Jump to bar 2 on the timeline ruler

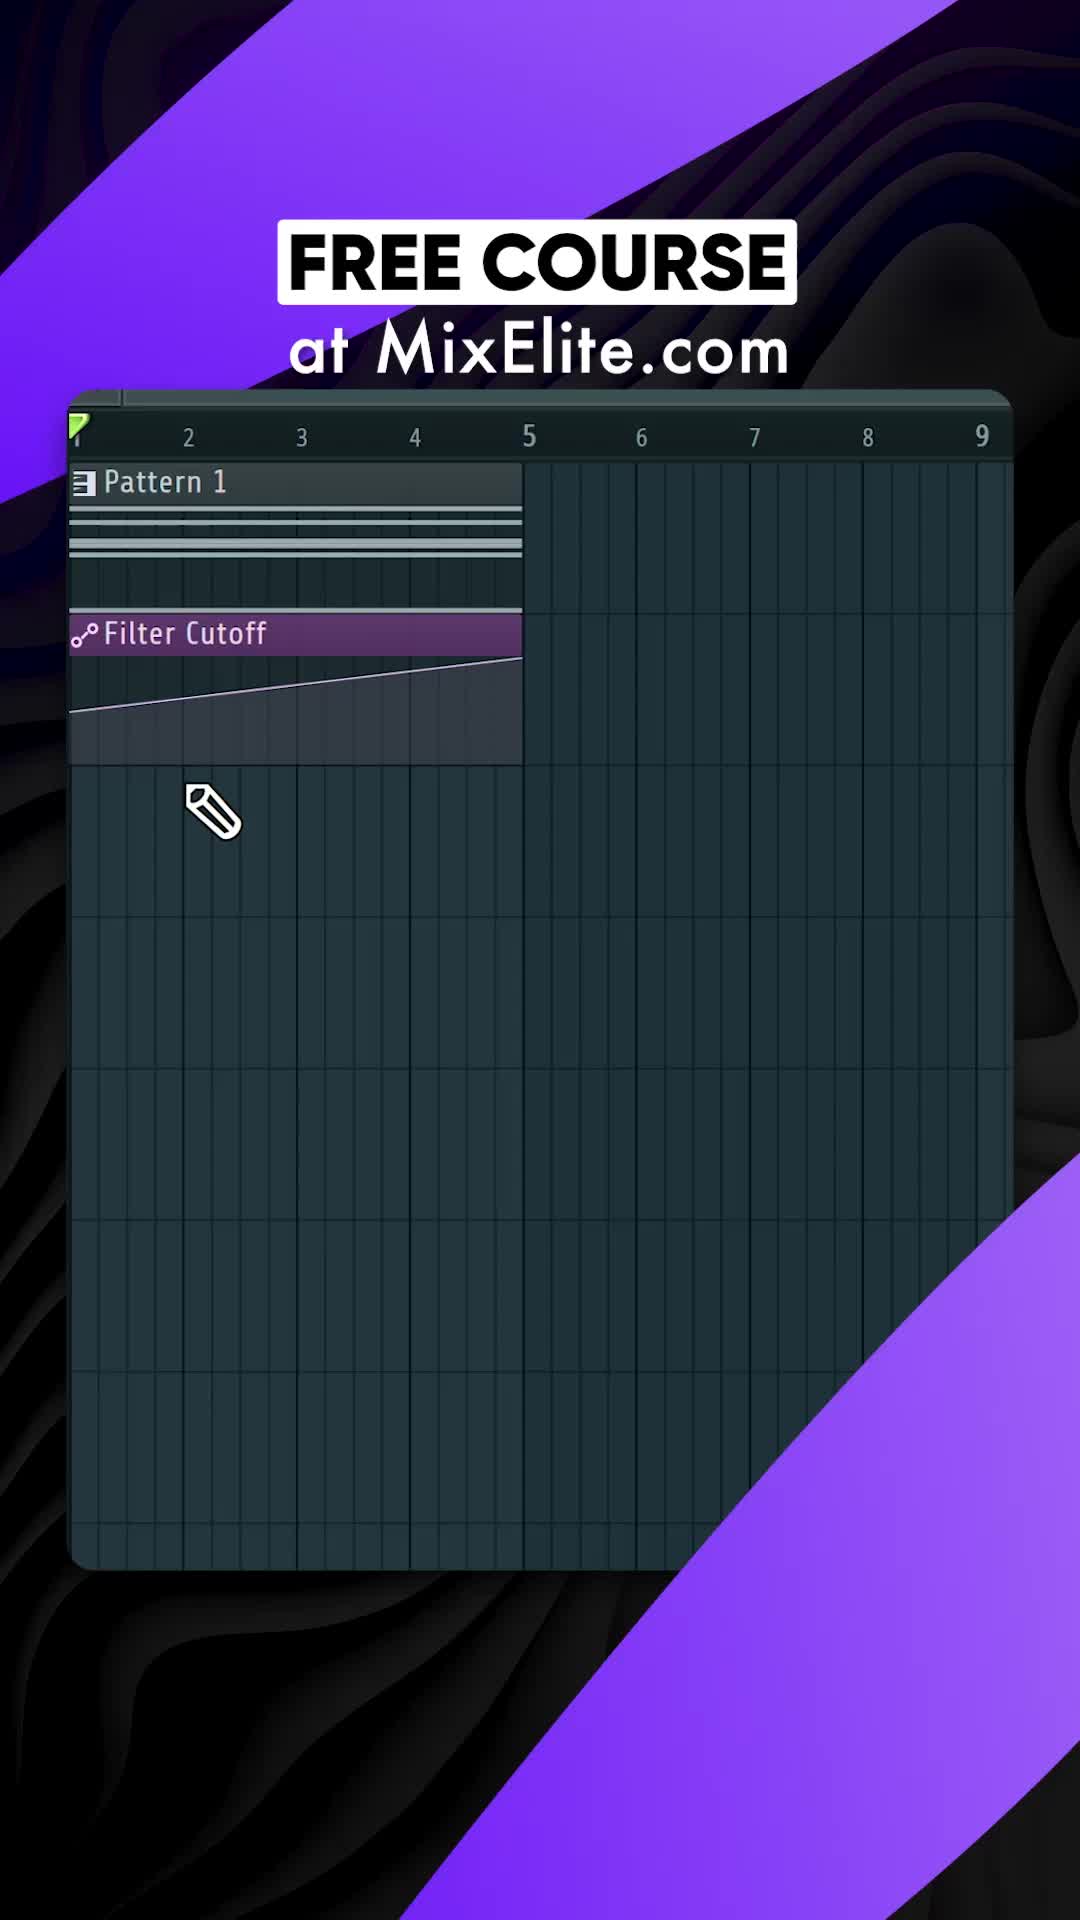(188, 438)
